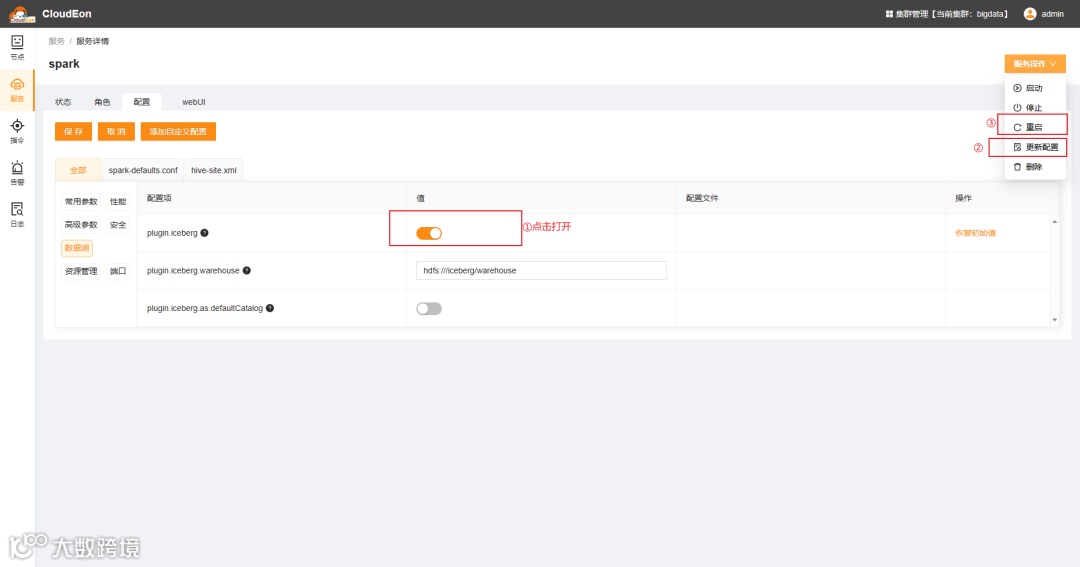1080x567 pixels.
Task: Filter by 常用参数 tag
Action: pyautogui.click(x=81, y=202)
